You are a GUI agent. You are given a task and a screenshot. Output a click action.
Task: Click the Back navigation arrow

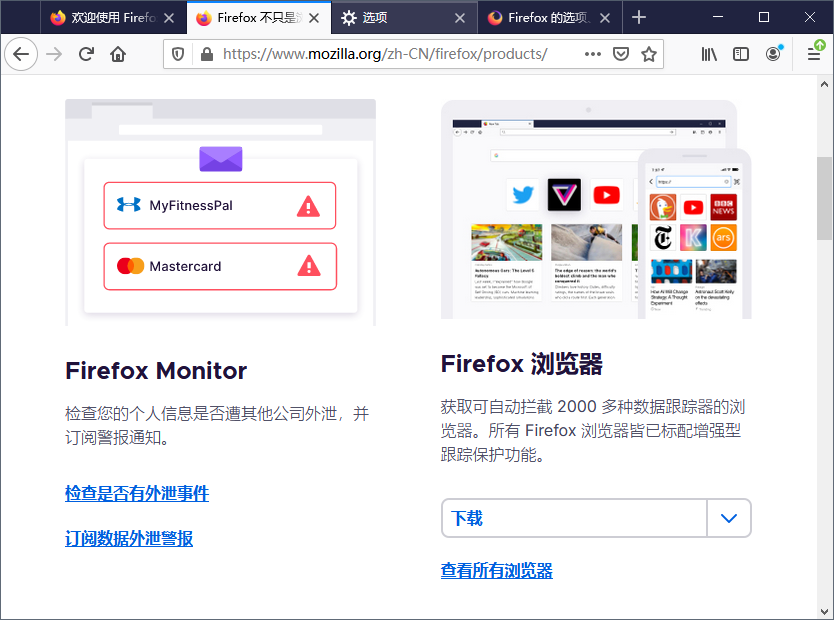(x=21, y=54)
